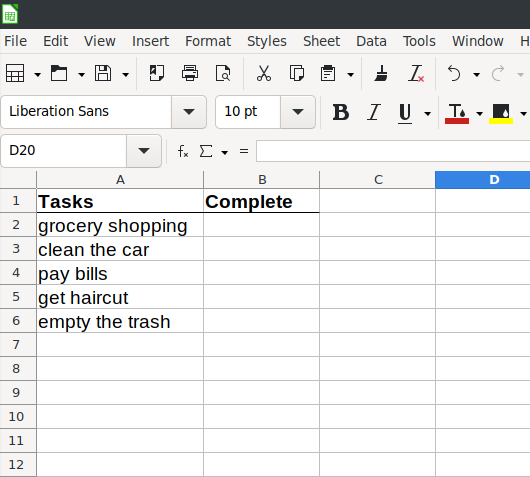Click the Copy icon
The image size is (530, 477).
click(x=296, y=73)
